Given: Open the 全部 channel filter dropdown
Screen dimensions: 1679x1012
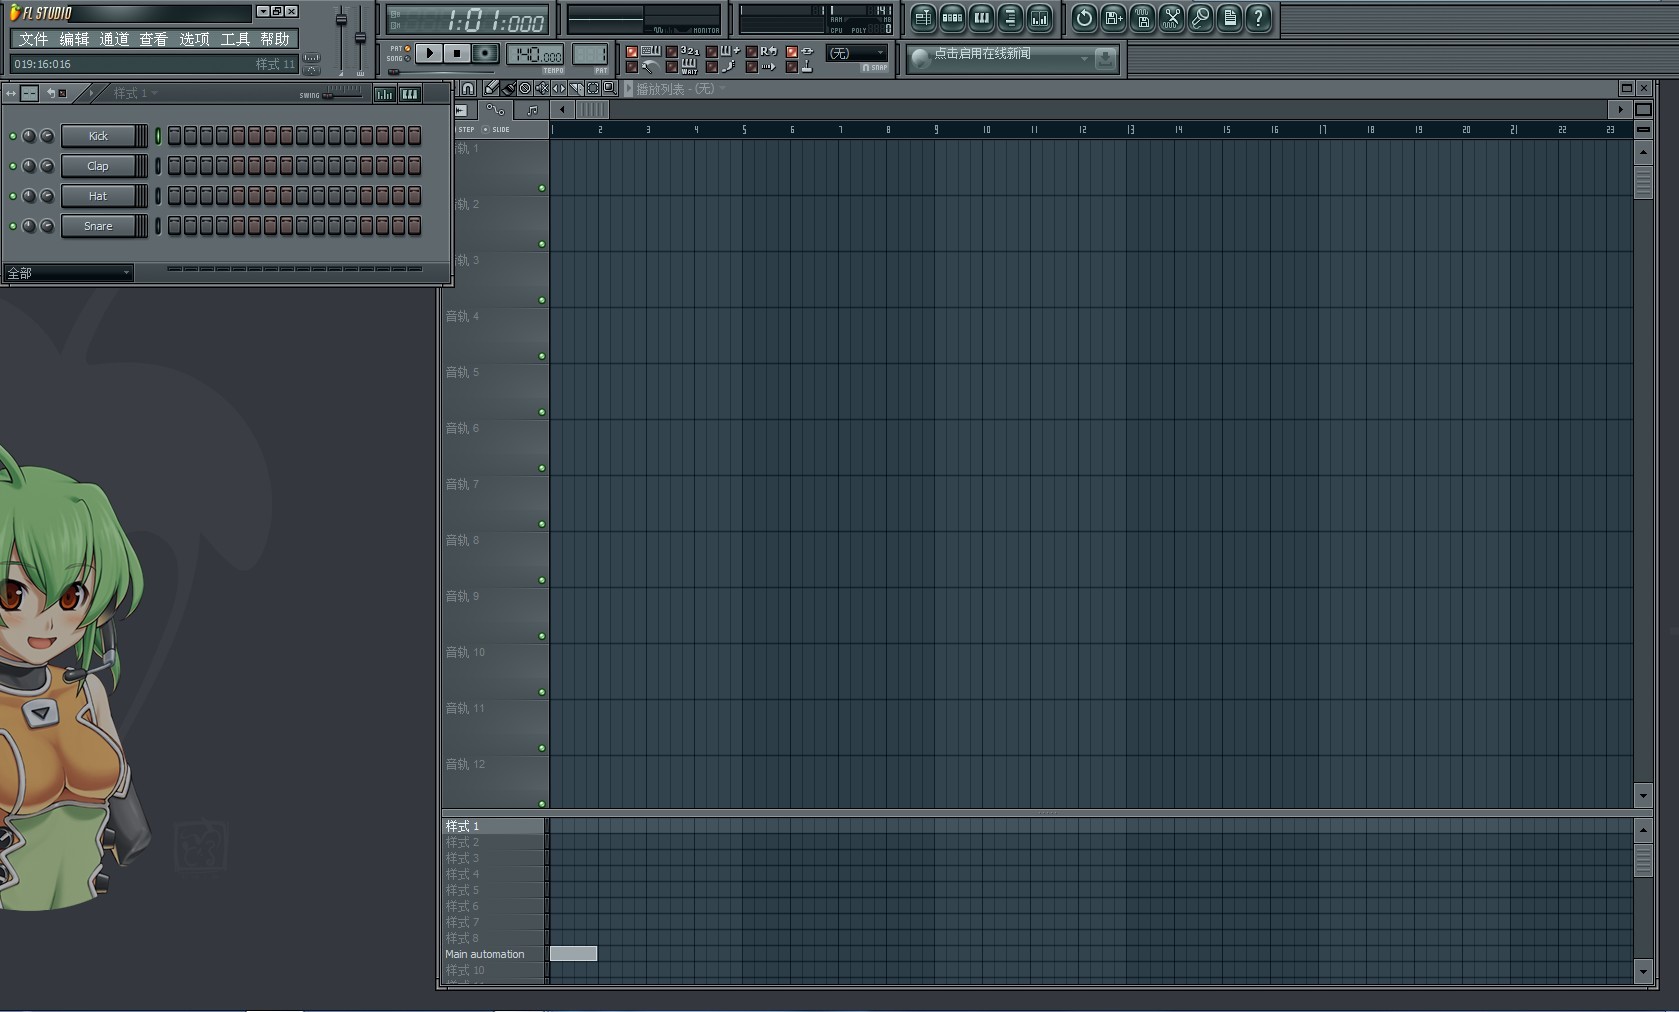Looking at the screenshot, I should (69, 273).
